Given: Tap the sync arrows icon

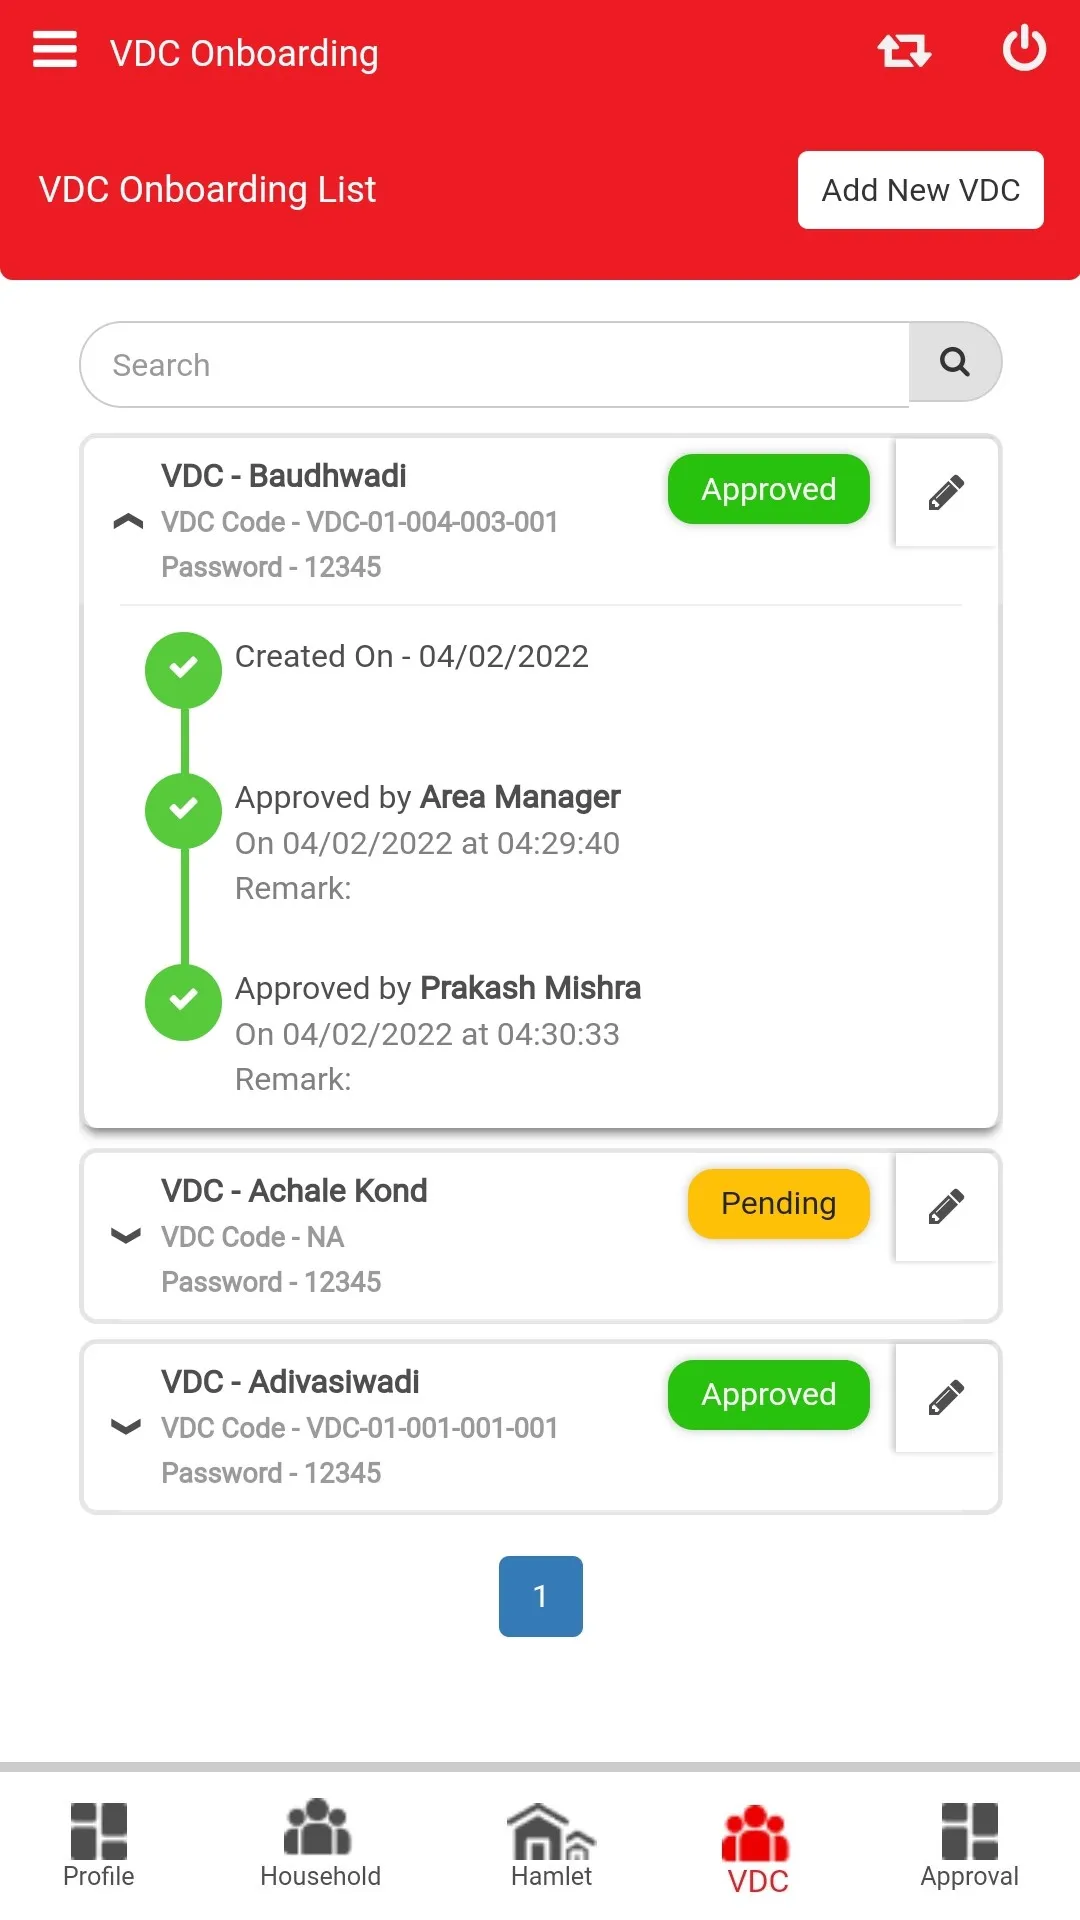Looking at the screenshot, I should 904,50.
